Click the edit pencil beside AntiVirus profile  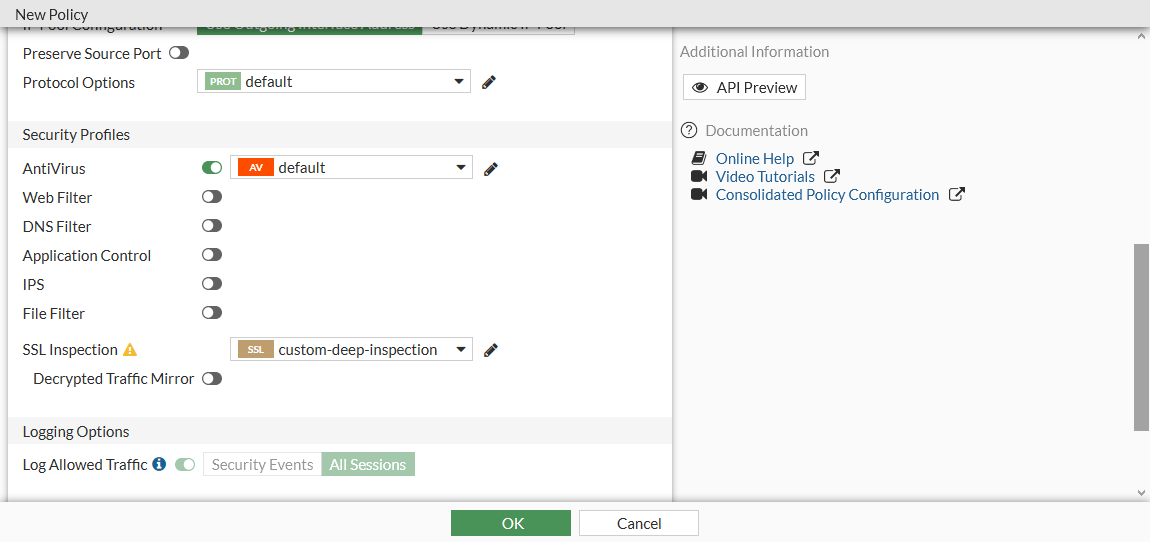[491, 169]
